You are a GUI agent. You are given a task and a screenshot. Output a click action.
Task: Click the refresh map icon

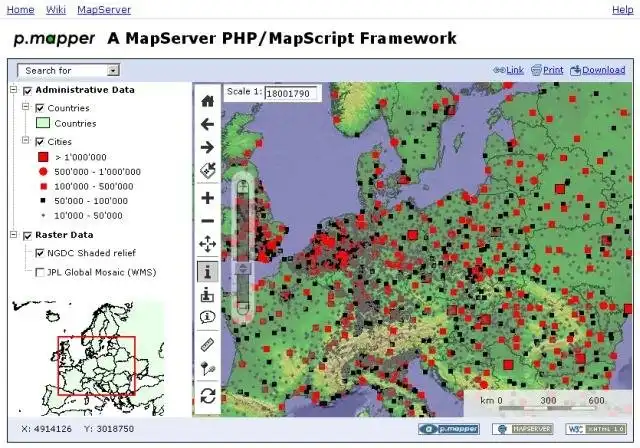208,396
